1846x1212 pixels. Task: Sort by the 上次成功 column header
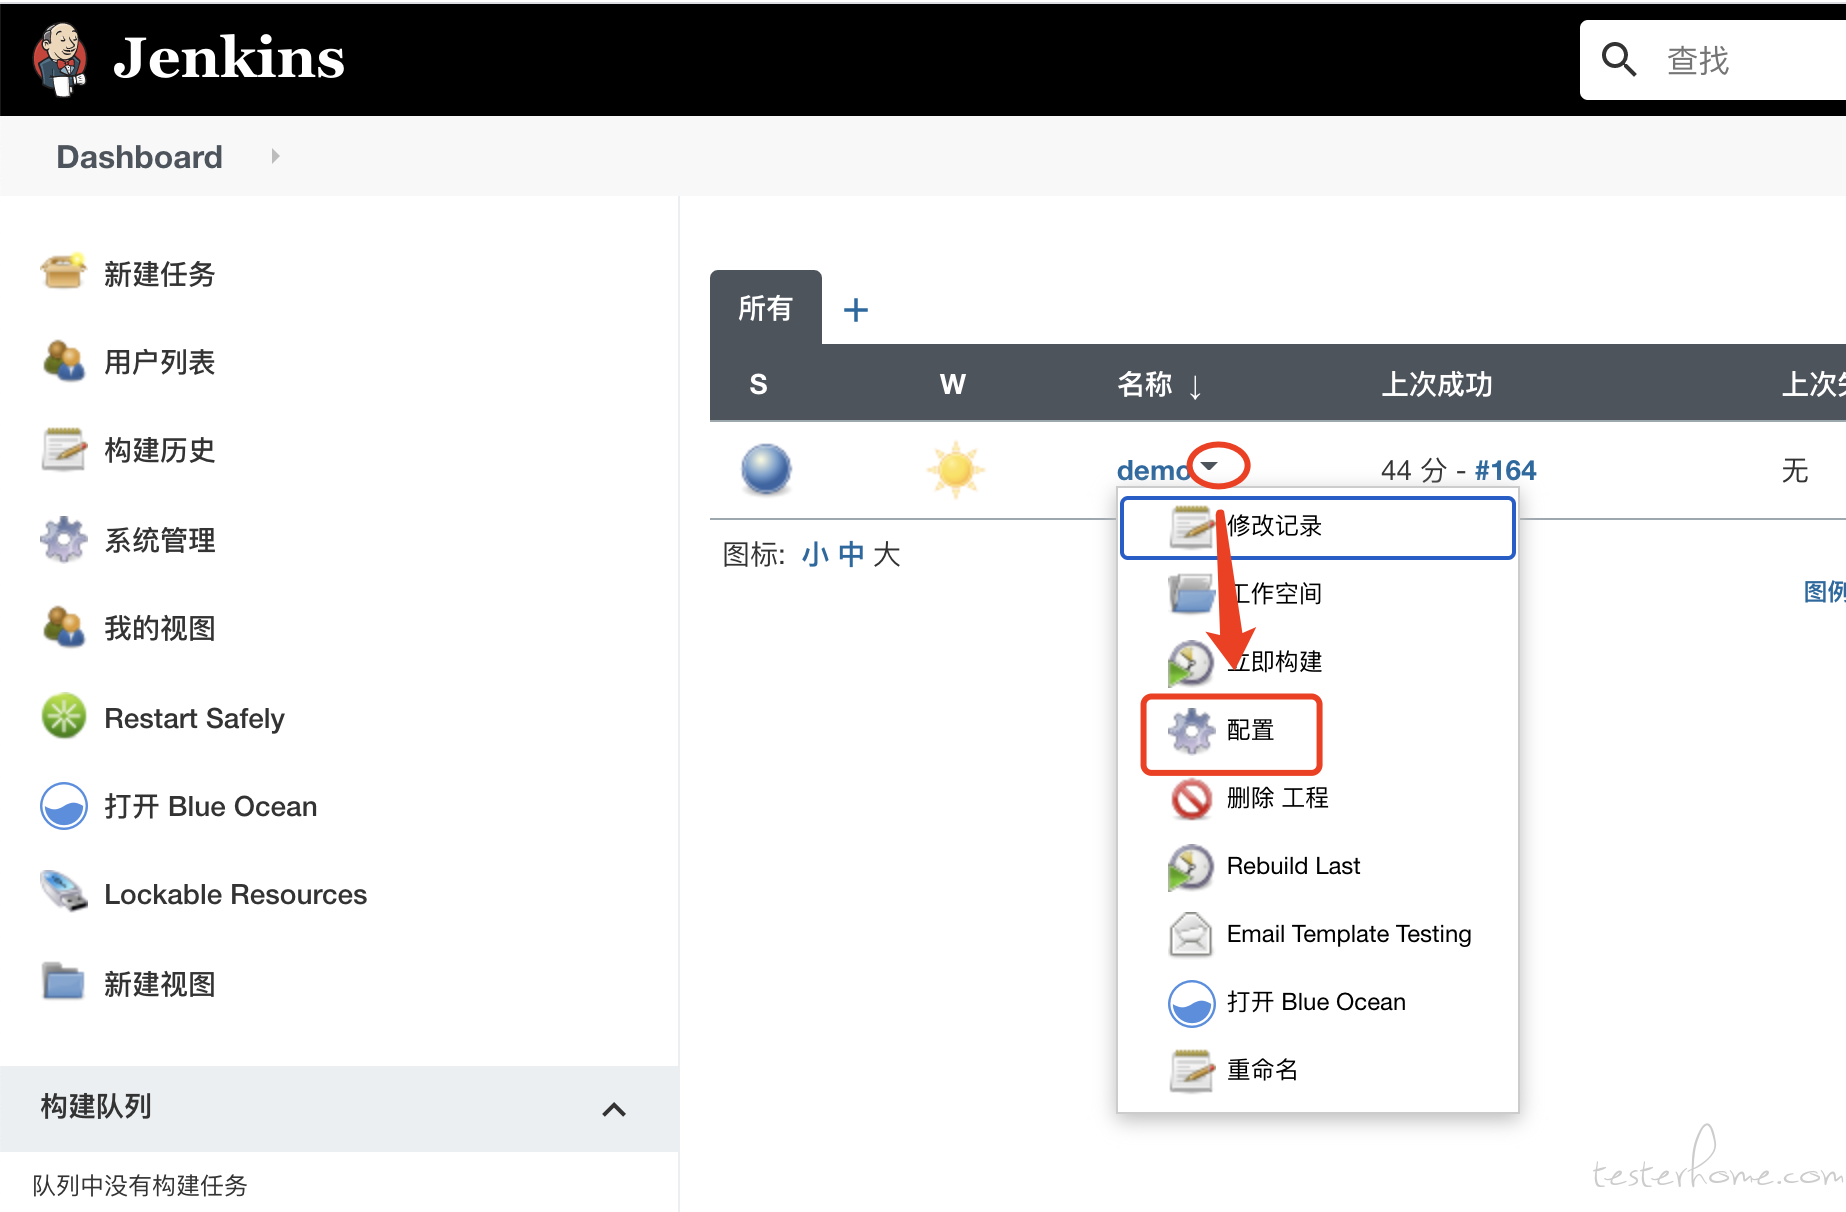tap(1437, 384)
